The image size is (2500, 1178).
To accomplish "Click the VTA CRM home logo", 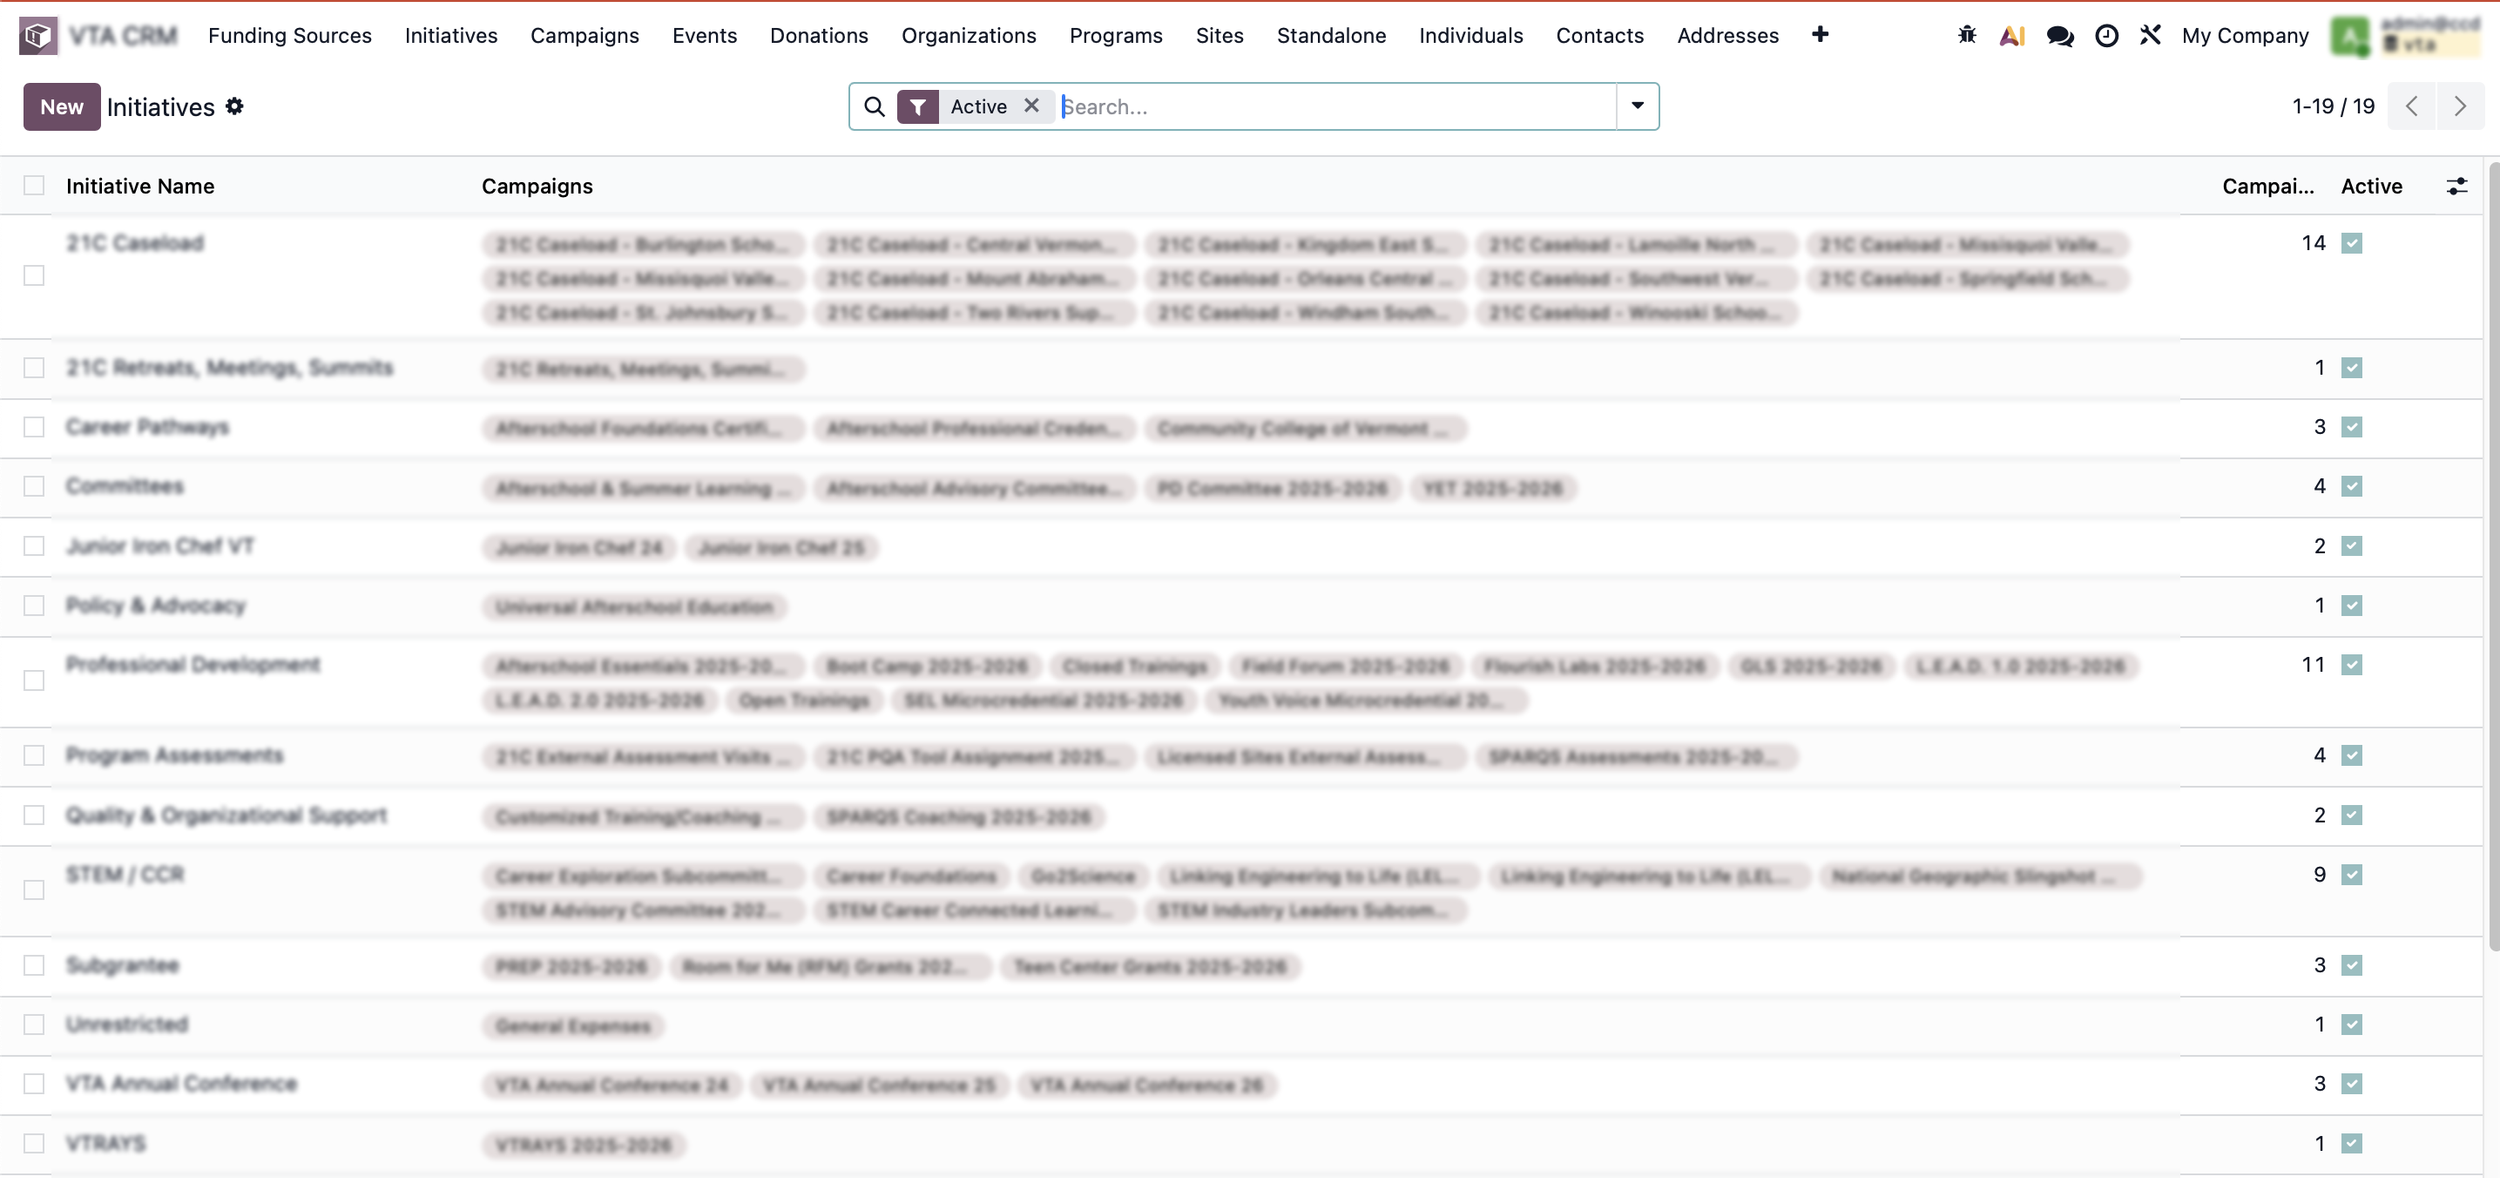I will [x=38, y=36].
